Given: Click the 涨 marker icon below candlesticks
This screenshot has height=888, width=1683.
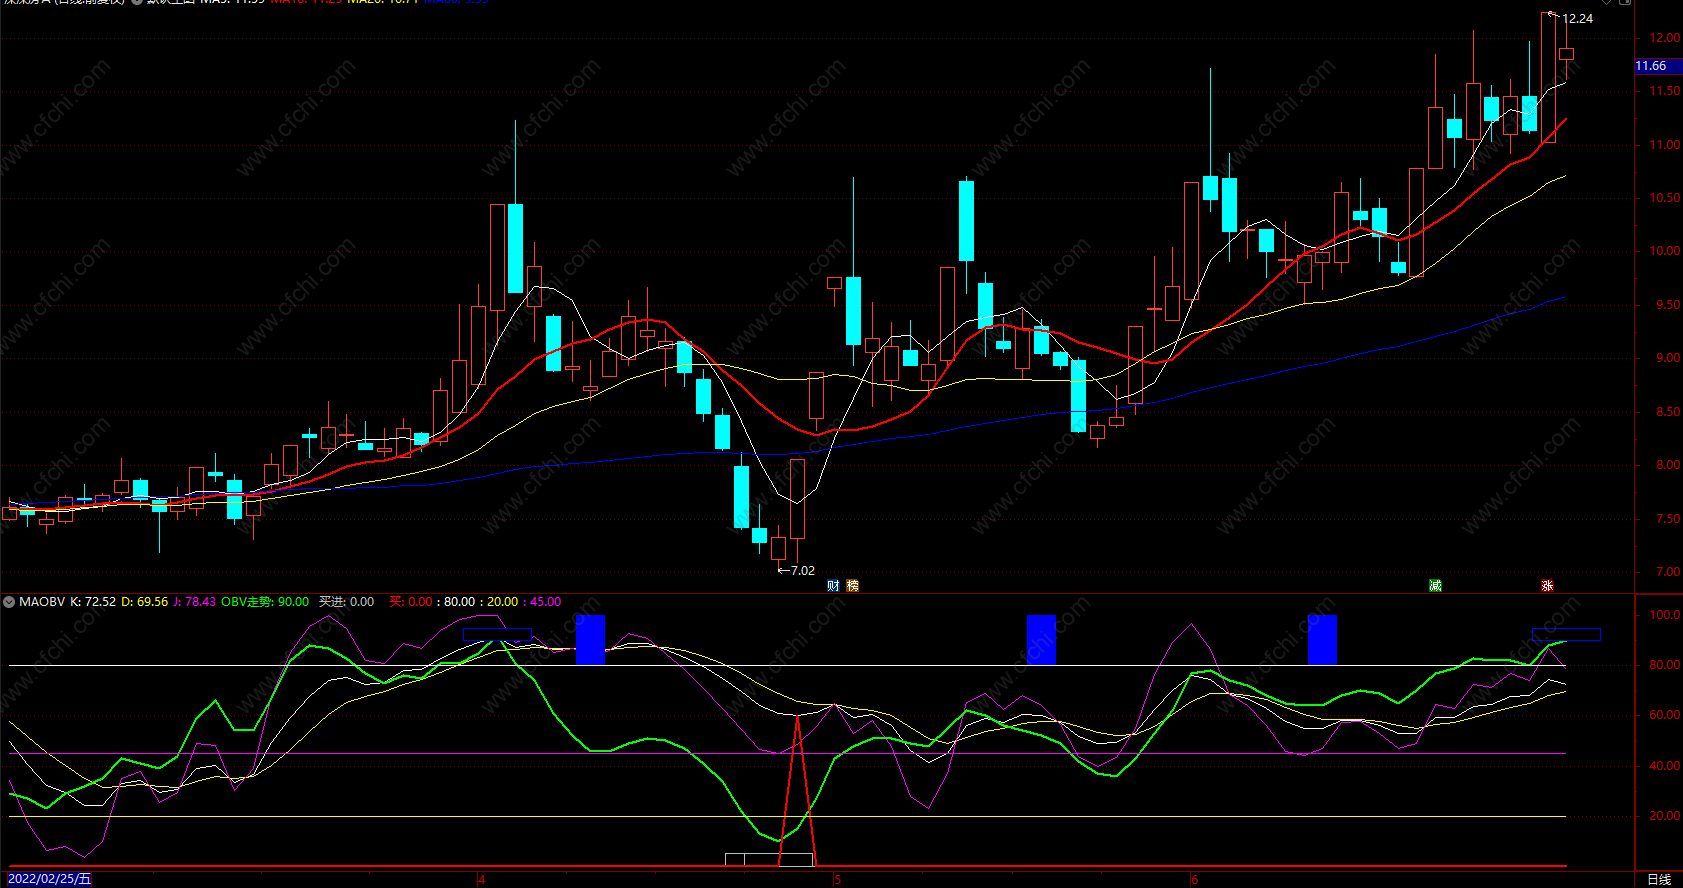Looking at the screenshot, I should coord(1547,586).
